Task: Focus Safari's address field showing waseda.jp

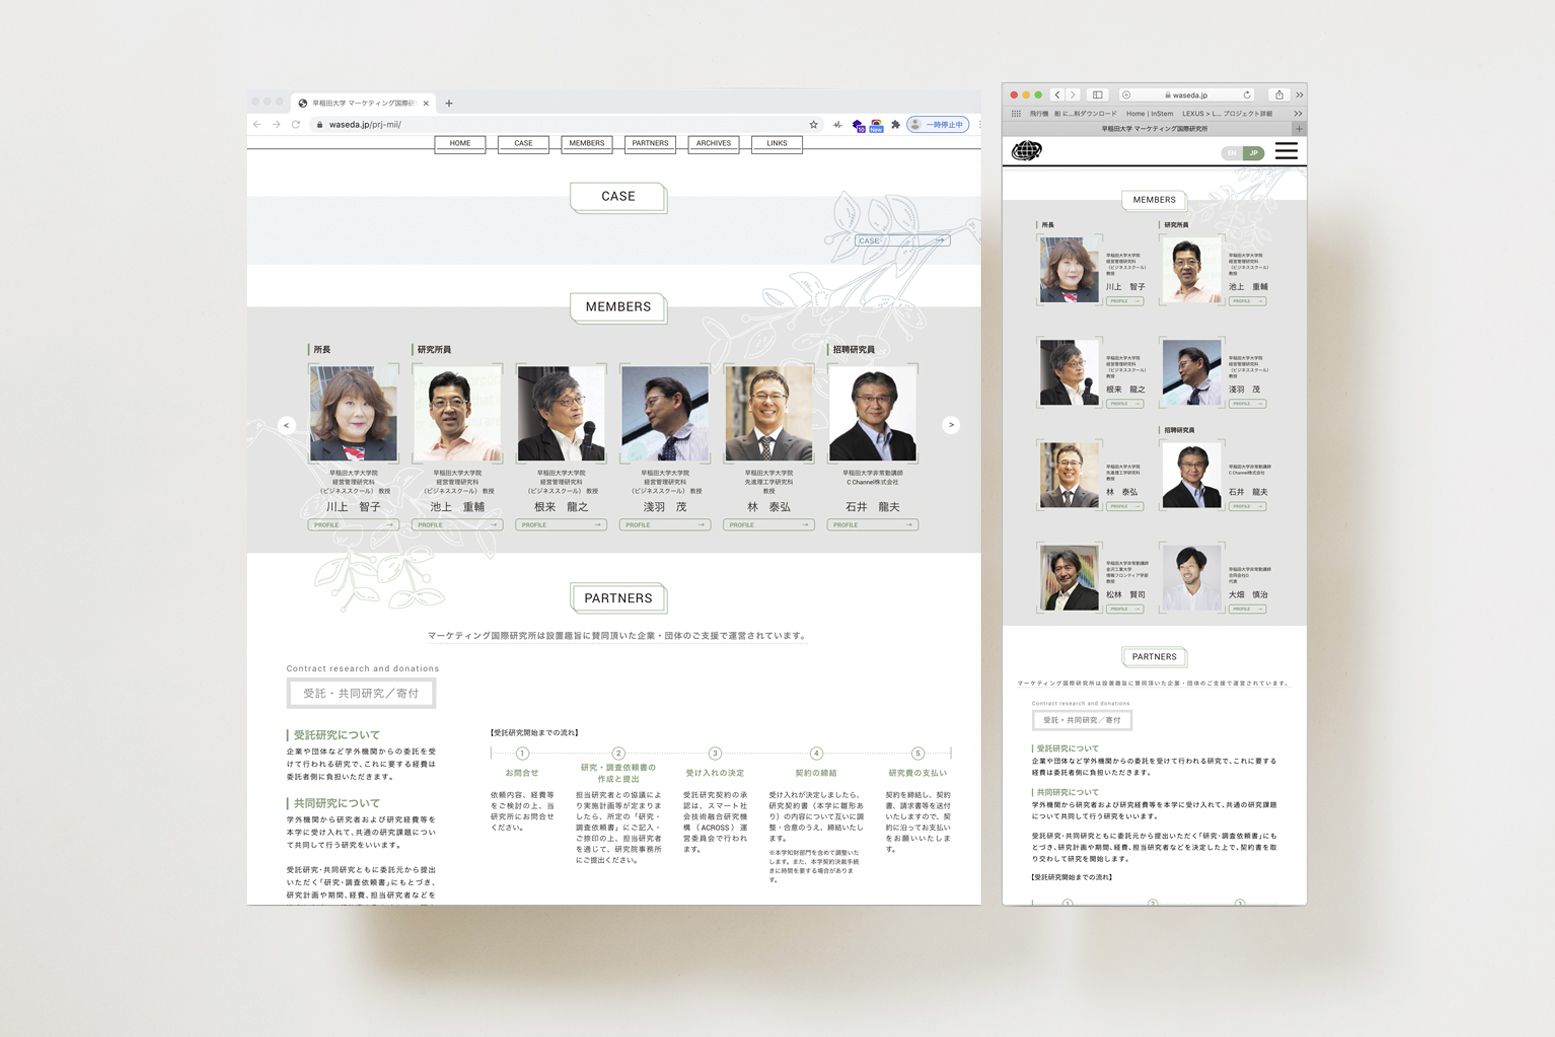Action: pos(1187,95)
